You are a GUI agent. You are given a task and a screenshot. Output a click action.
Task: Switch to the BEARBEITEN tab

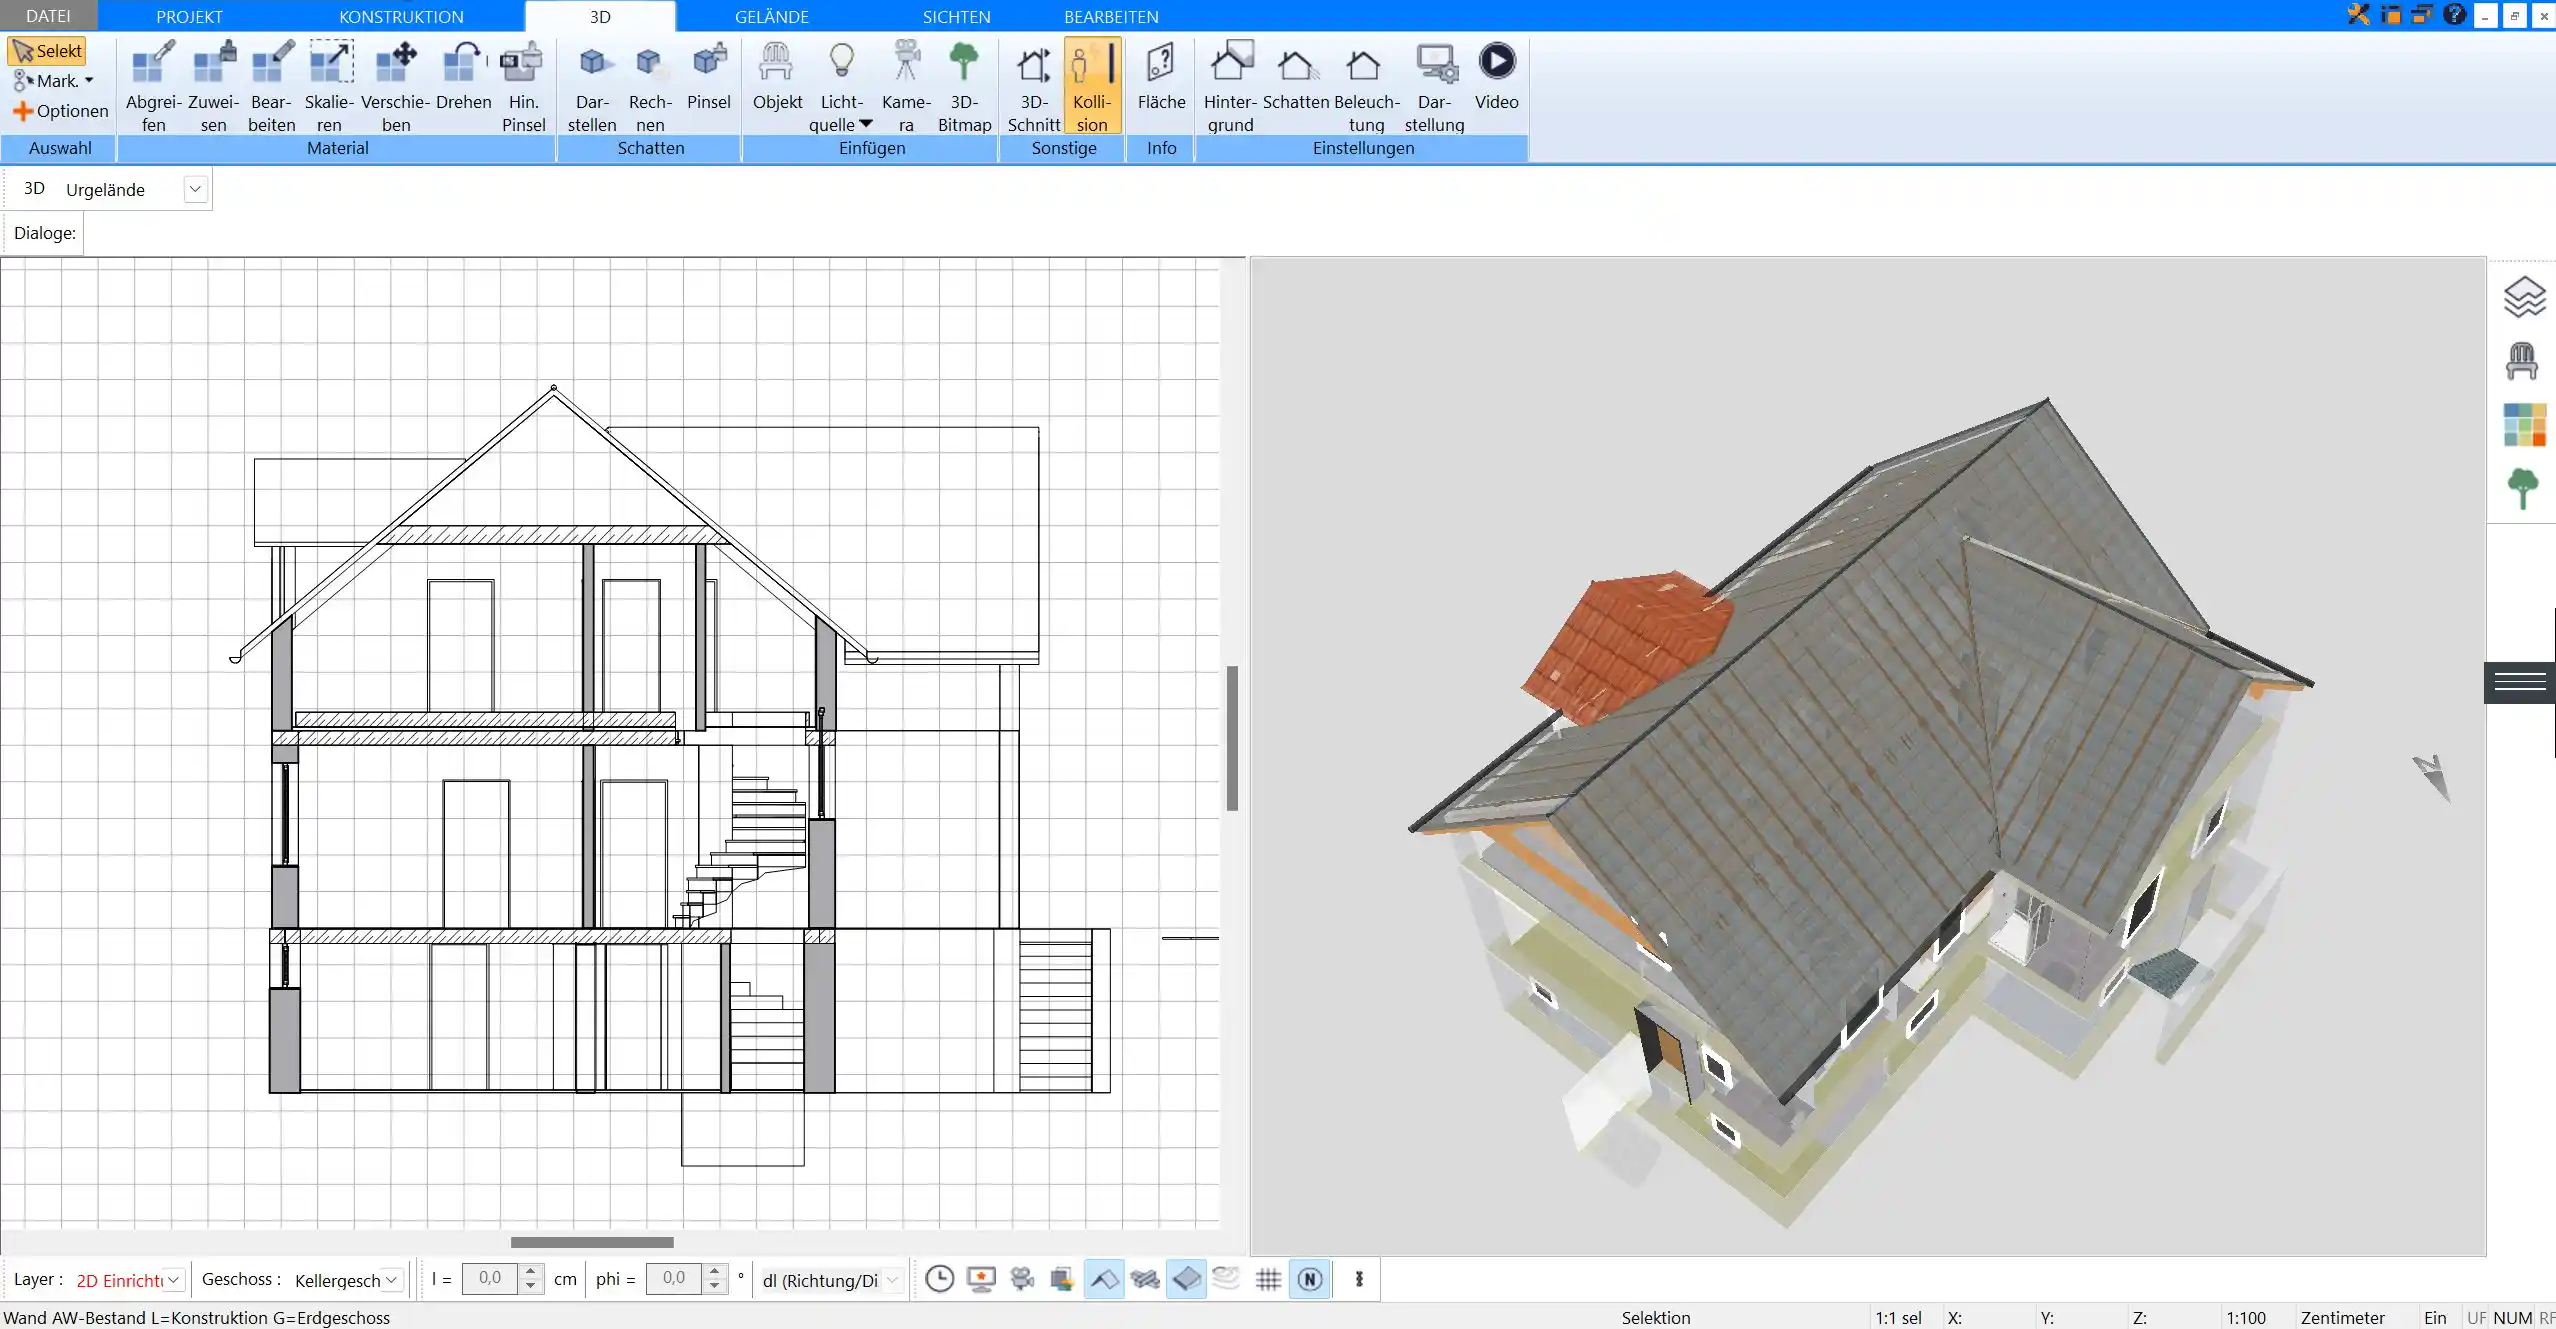pos(1111,16)
